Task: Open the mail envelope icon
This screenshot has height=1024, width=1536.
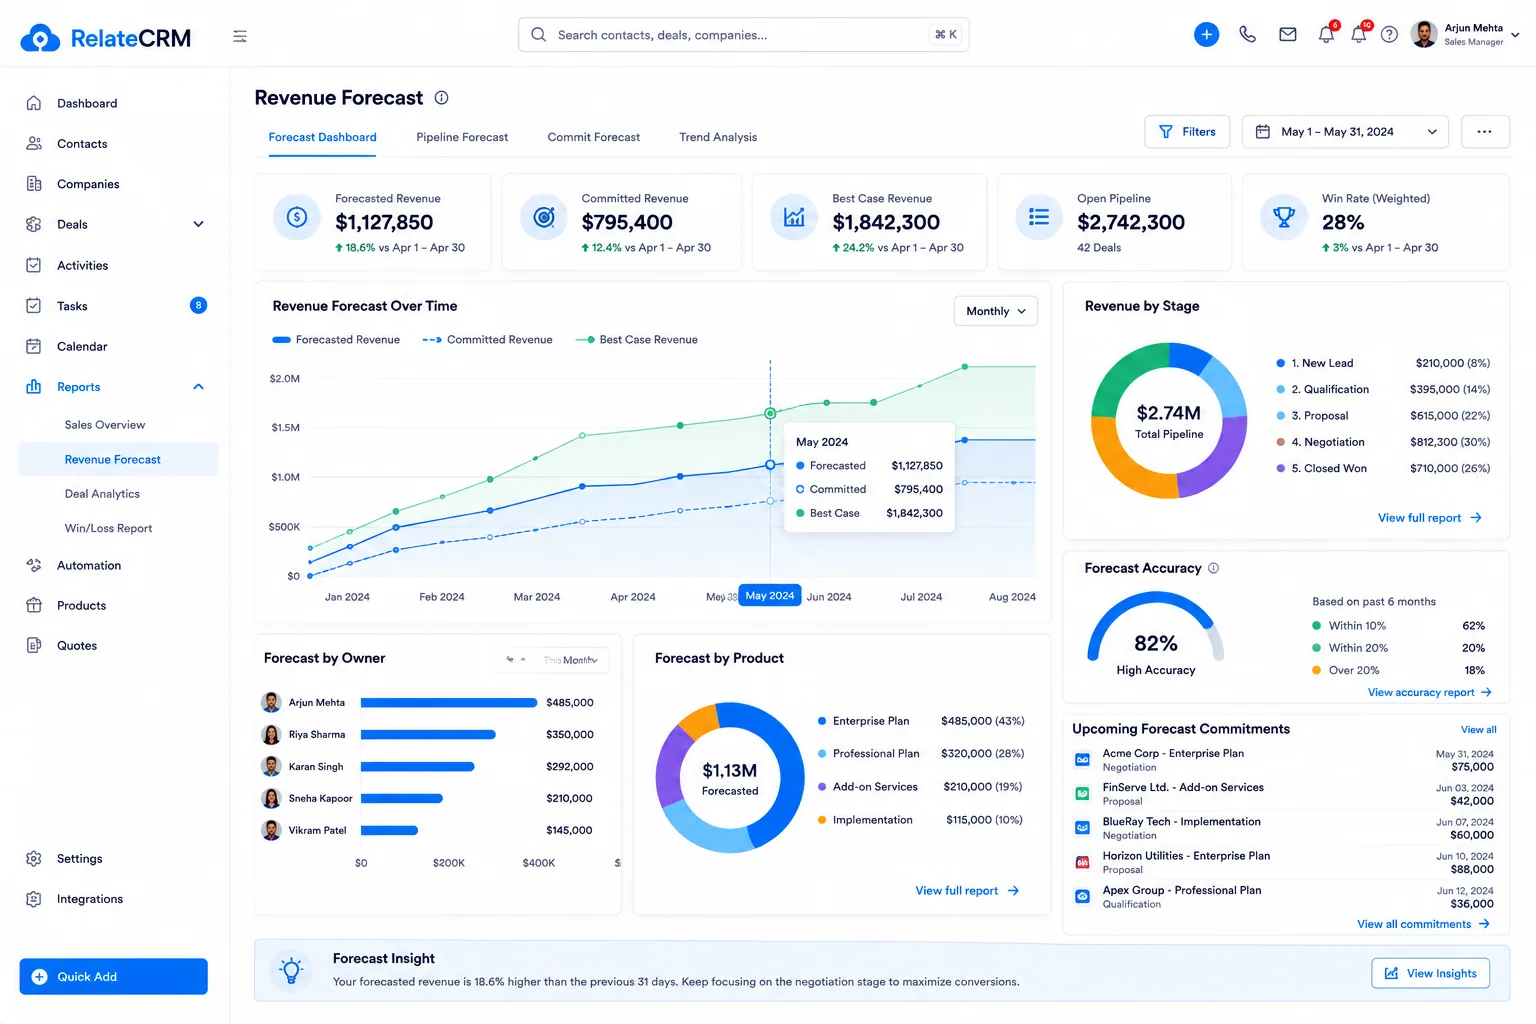Action: 1288,34
